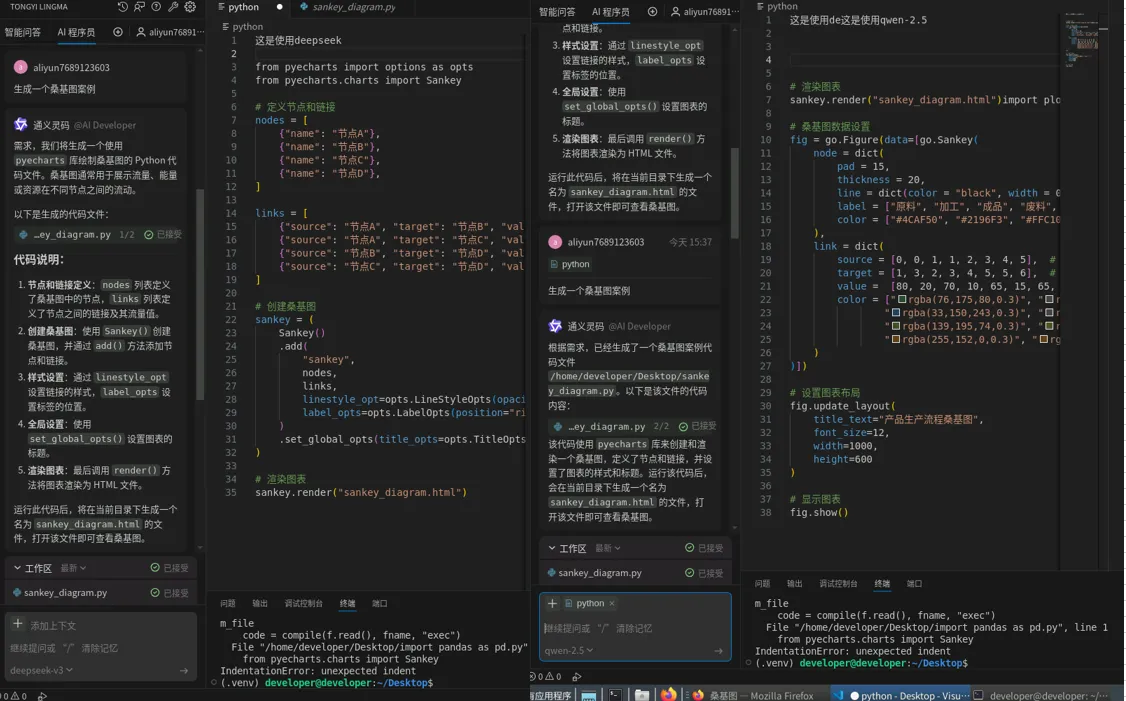Open 最新 sort dropdown in left 工作区
The image size is (1126, 701).
coord(73,567)
